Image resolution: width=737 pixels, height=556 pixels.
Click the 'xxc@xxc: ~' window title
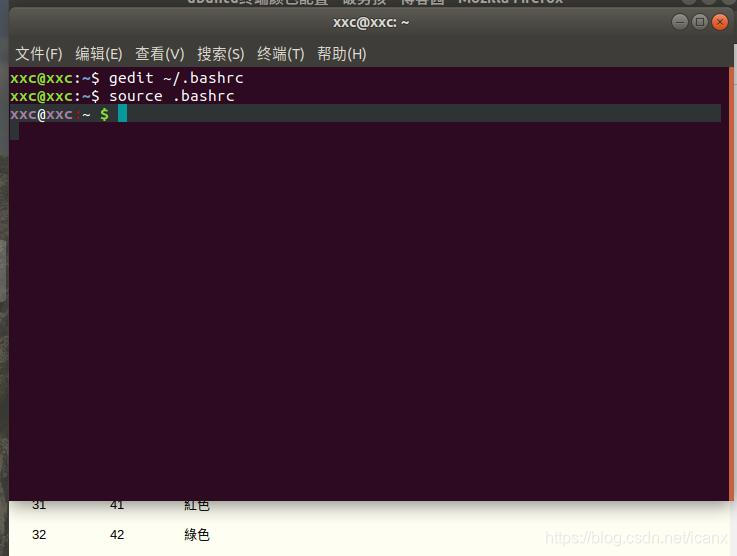[371, 22]
